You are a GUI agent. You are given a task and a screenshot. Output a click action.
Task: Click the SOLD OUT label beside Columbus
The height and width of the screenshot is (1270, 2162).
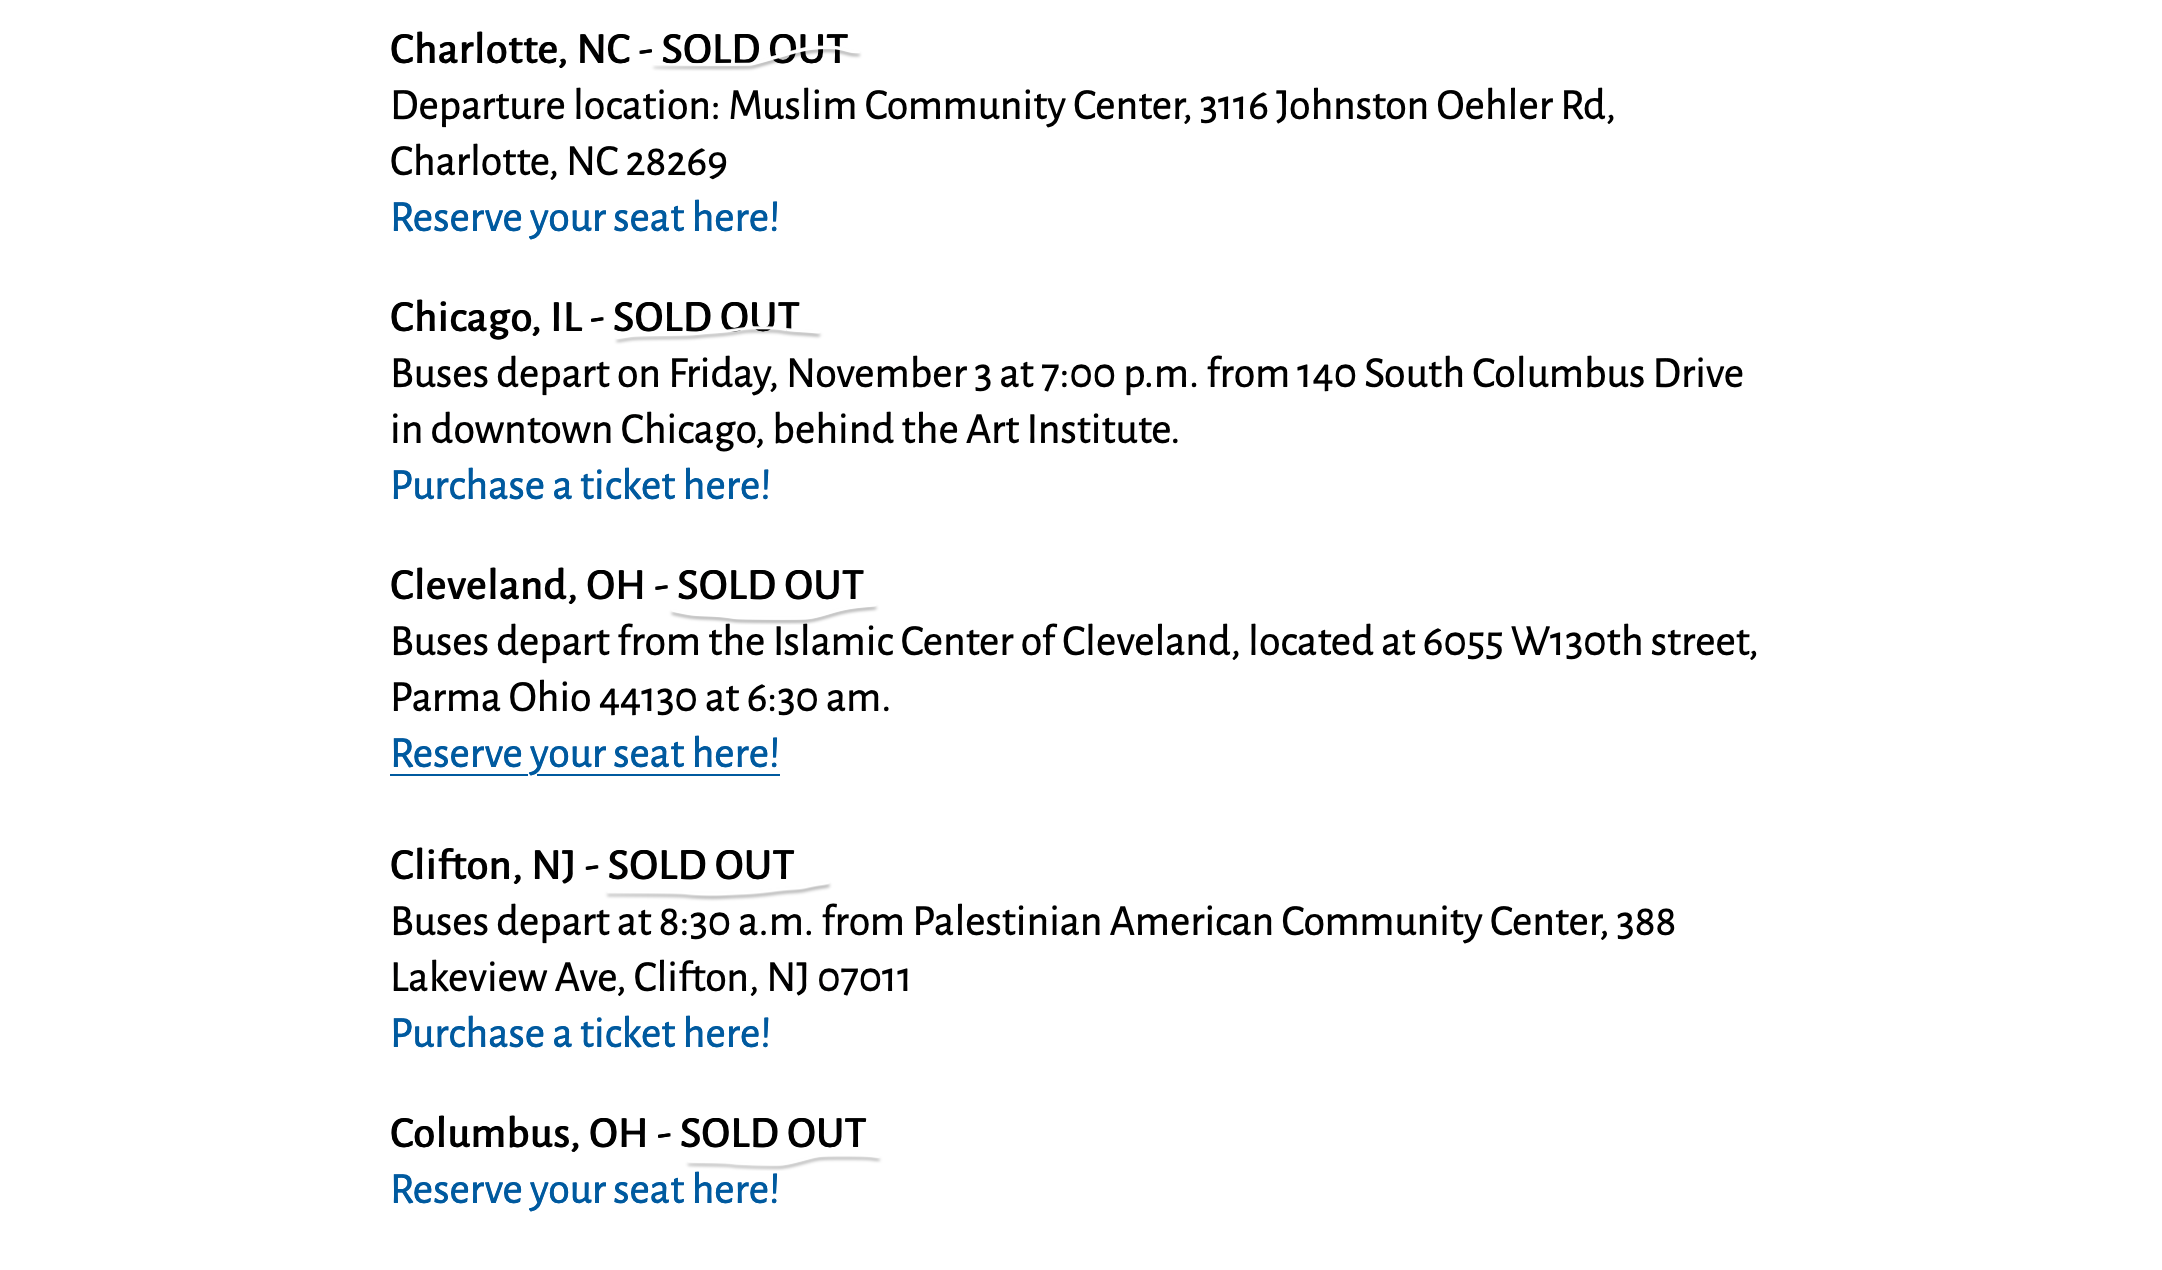pyautogui.click(x=773, y=1134)
